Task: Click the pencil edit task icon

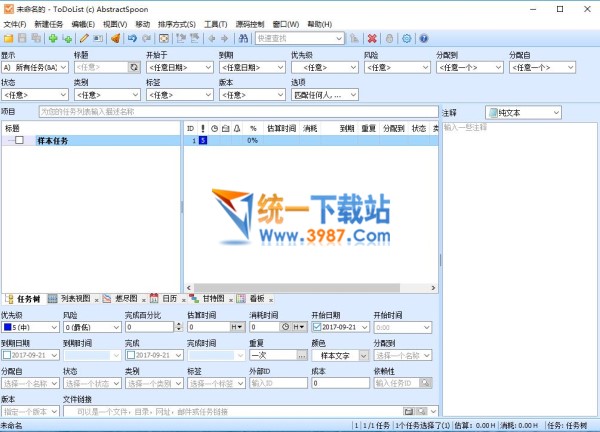Action: [84, 38]
